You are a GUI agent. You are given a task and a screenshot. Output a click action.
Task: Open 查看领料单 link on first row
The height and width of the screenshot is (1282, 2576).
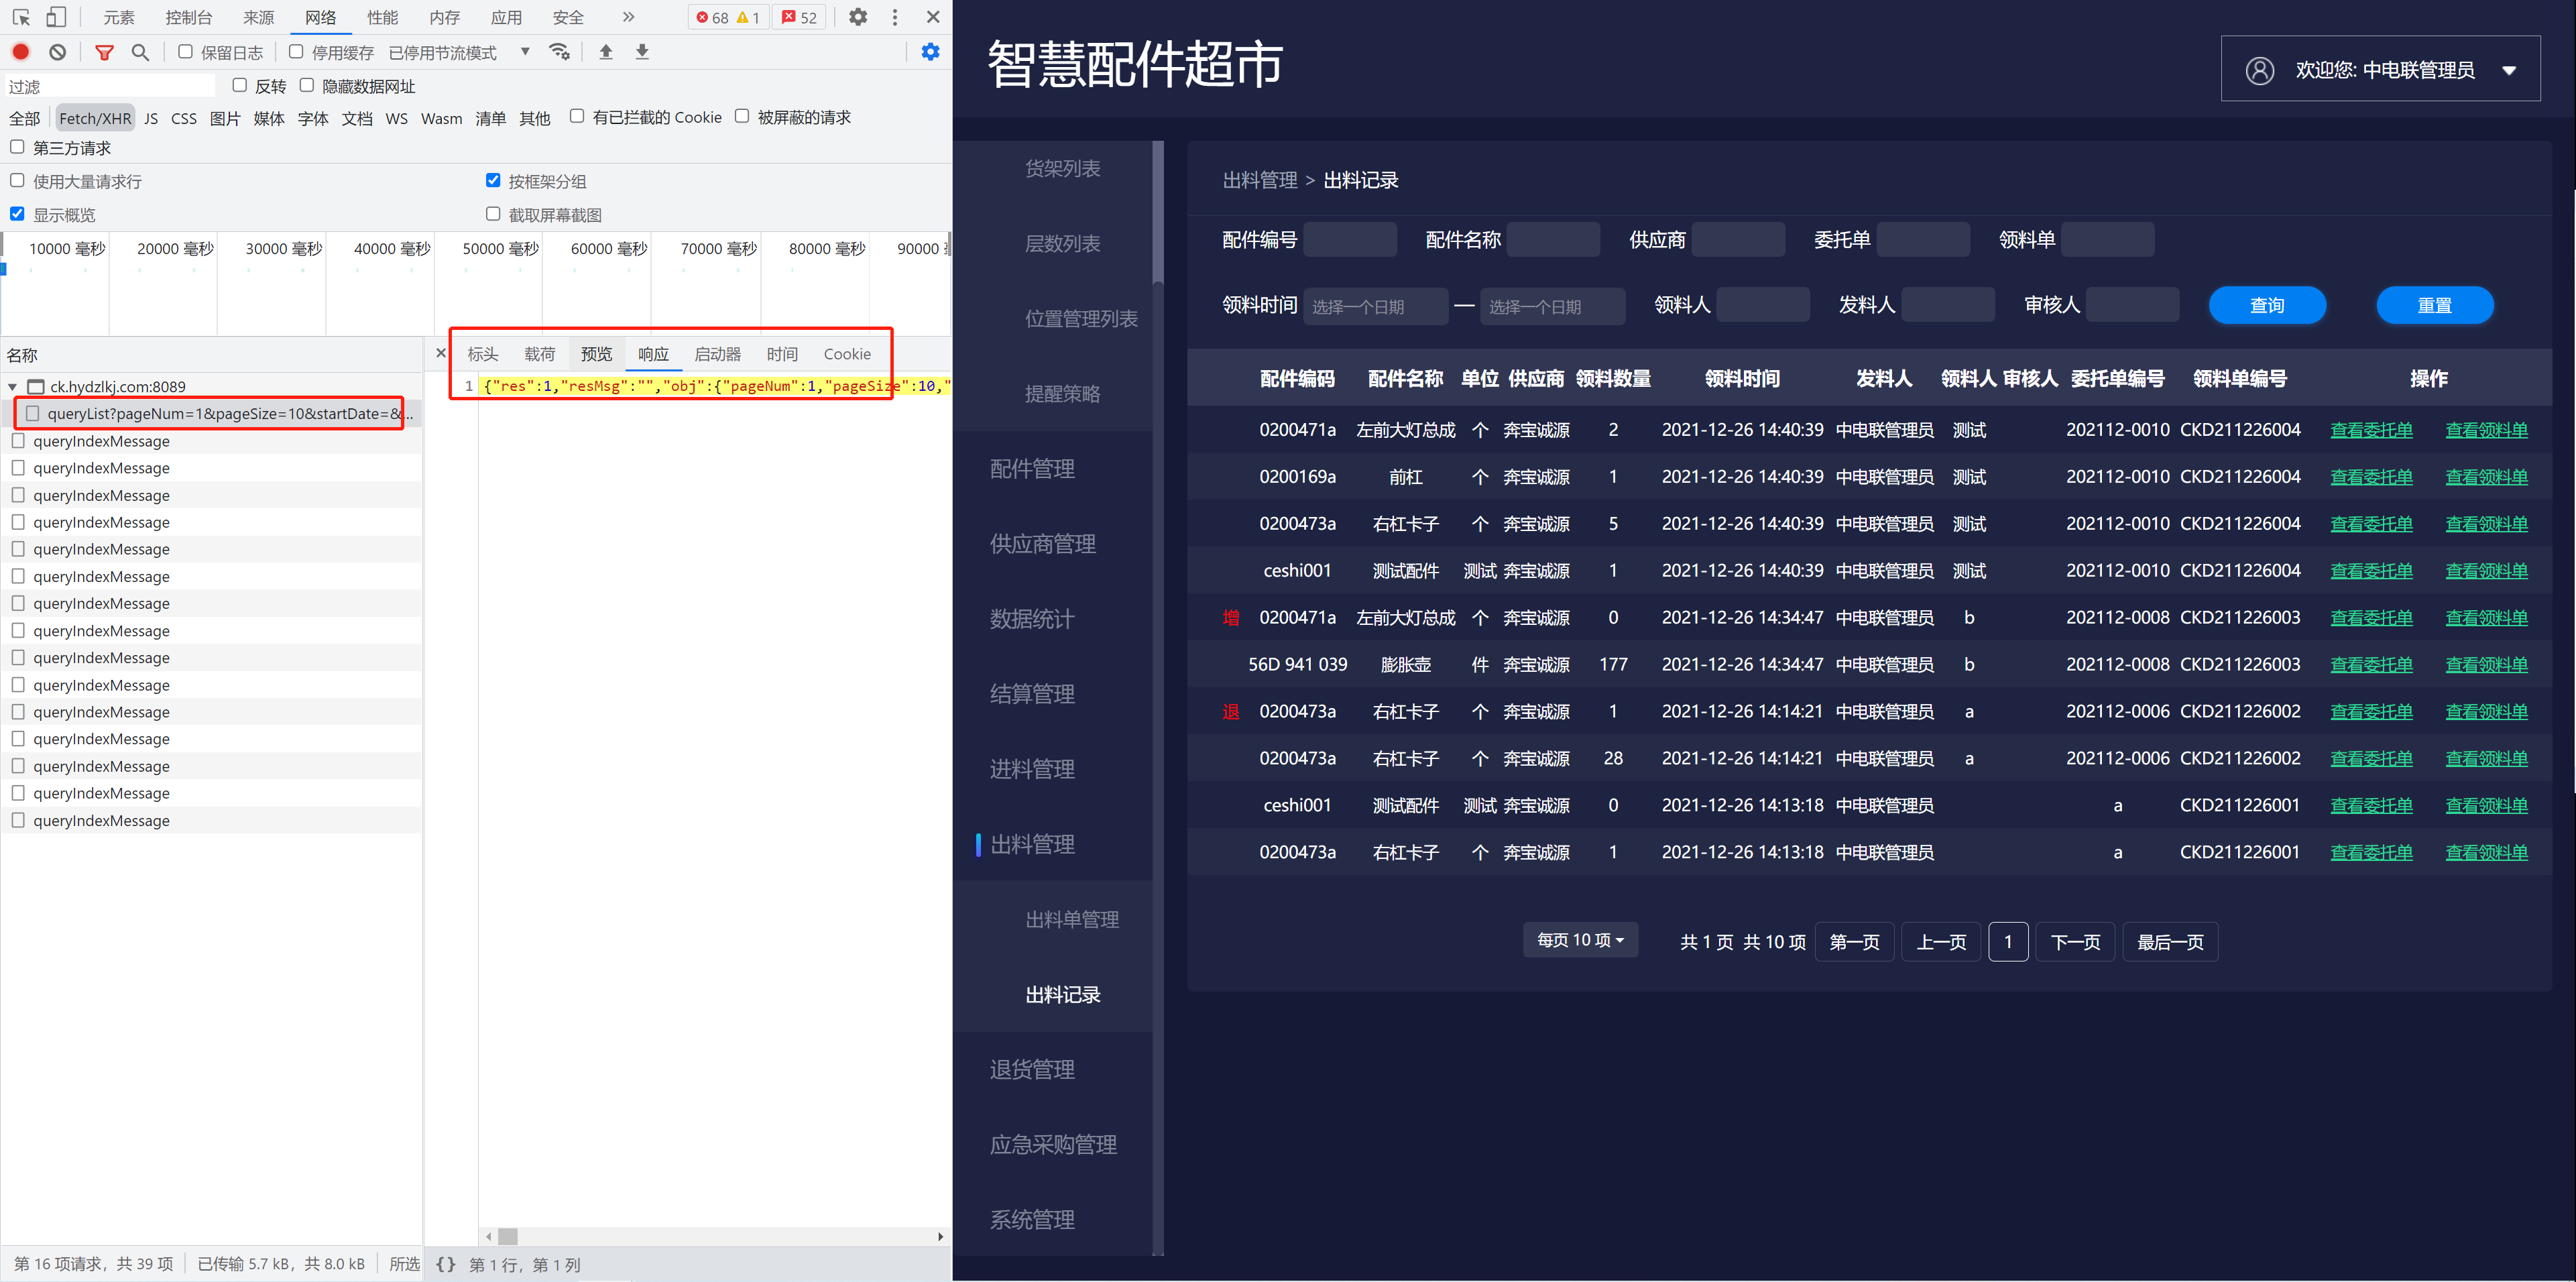[x=2487, y=429]
